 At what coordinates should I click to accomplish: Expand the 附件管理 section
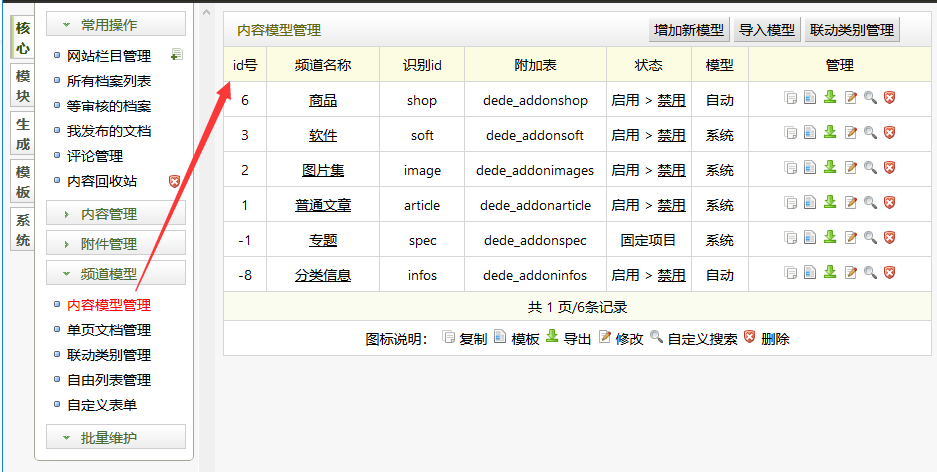[x=116, y=244]
